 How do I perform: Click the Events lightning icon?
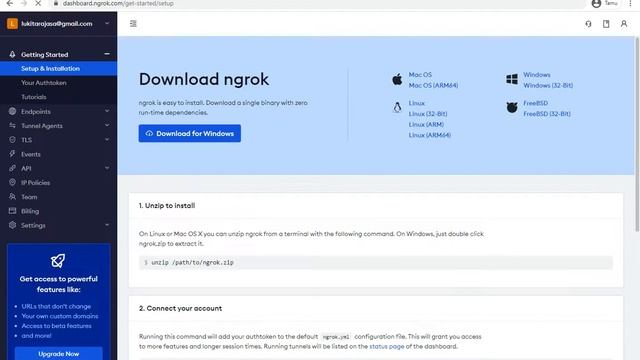point(12,154)
